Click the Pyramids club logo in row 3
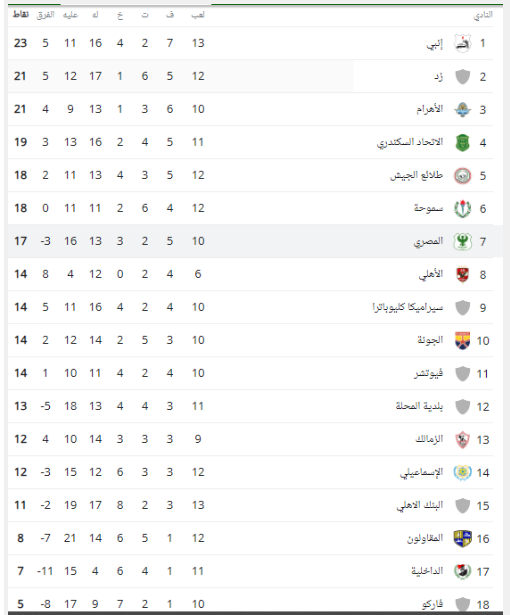The image size is (510, 615). point(463,109)
